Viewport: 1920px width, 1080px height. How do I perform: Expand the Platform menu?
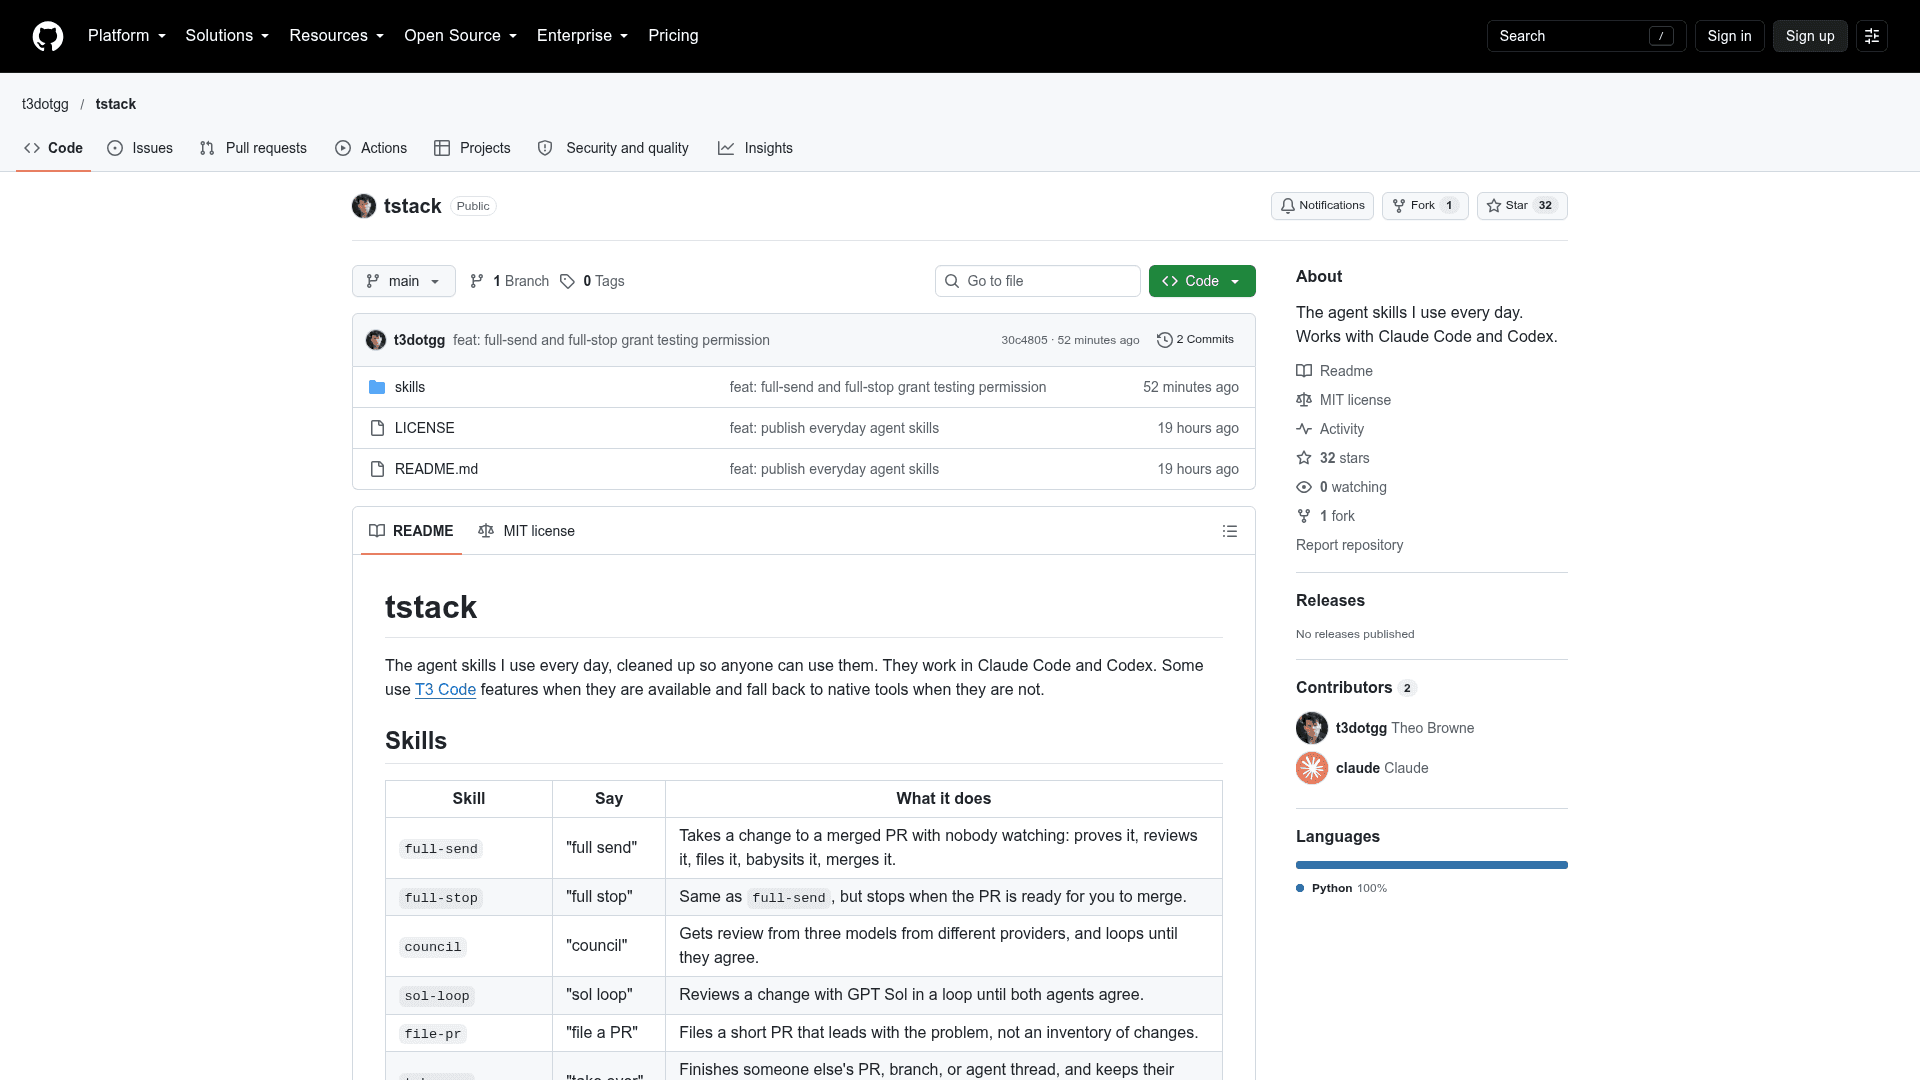tap(127, 36)
